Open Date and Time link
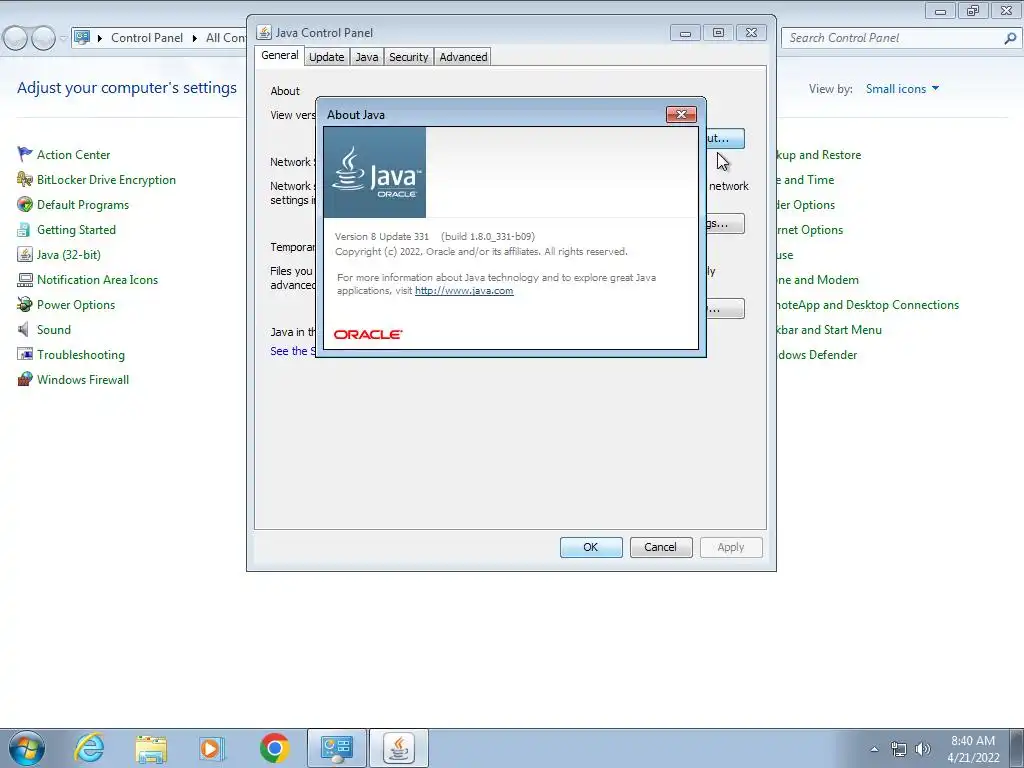The image size is (1024, 768). 806,180
